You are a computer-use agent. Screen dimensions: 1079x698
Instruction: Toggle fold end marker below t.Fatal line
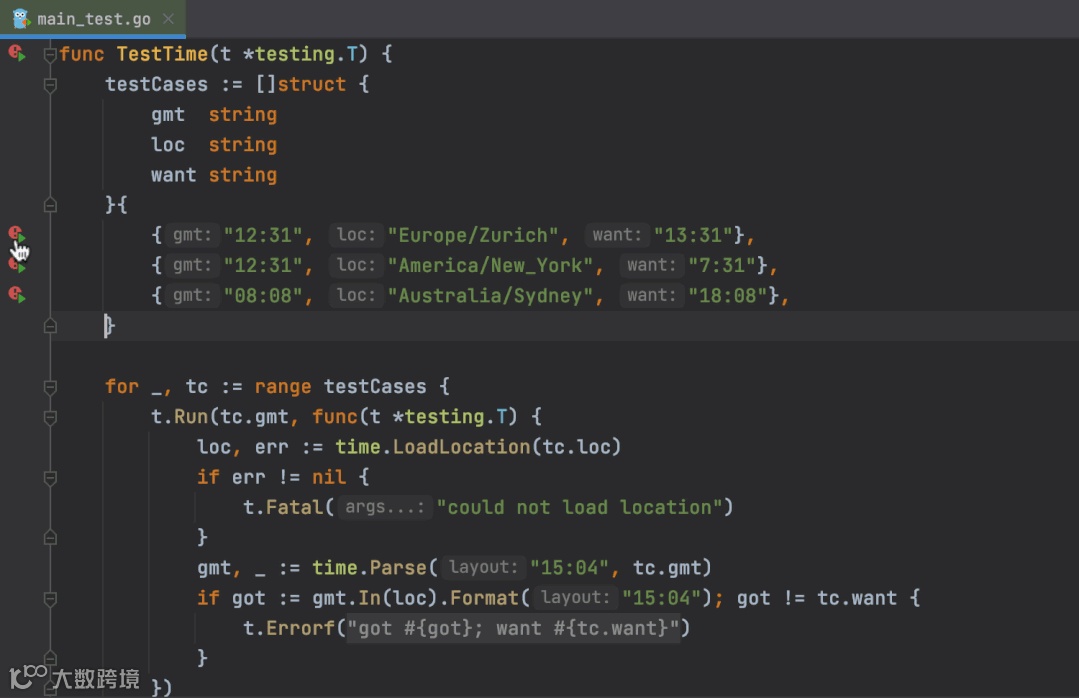(x=50, y=538)
